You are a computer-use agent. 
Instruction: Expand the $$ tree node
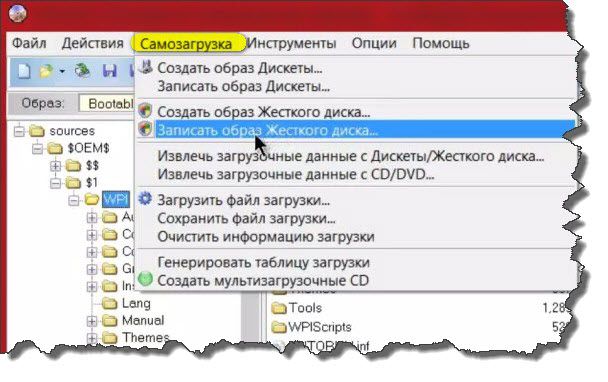click(55, 166)
